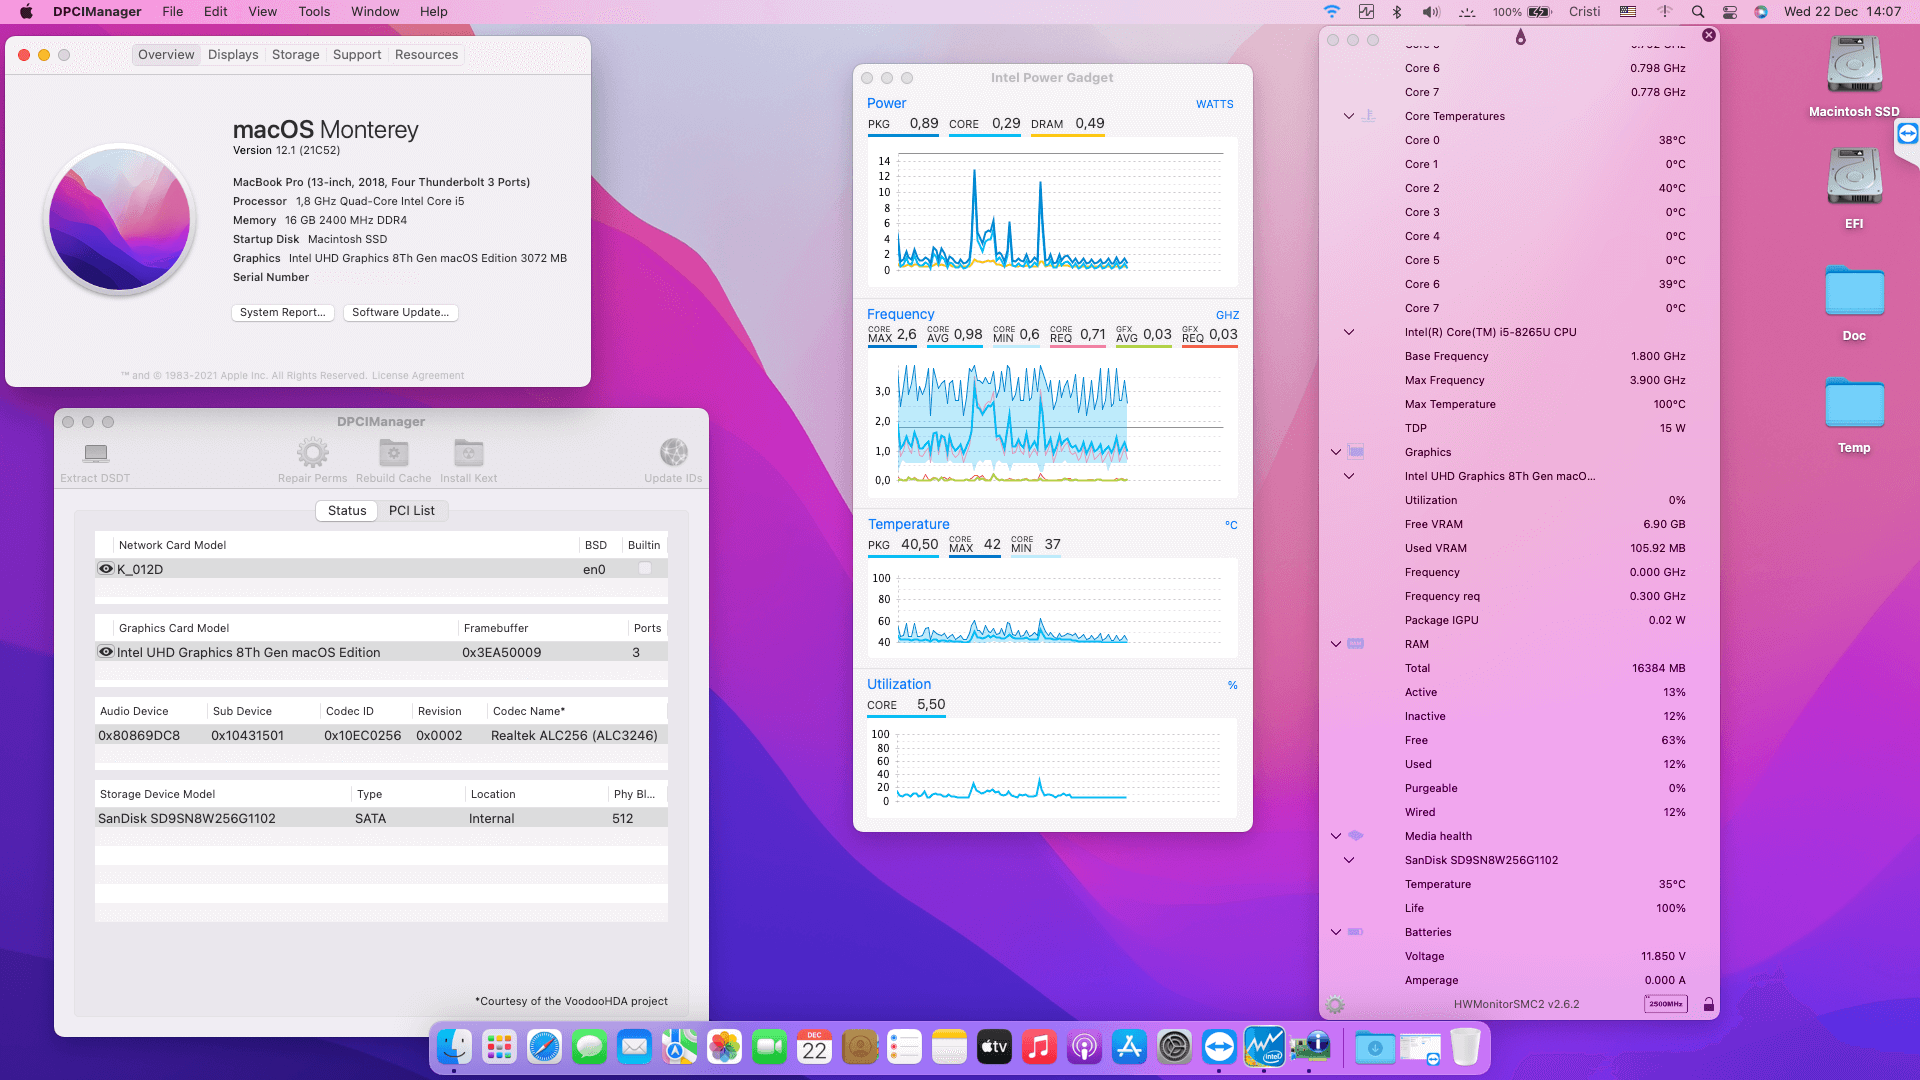Toggle eye icon beside Intel UHD Graphics row
This screenshot has height=1080, width=1920.
105,651
